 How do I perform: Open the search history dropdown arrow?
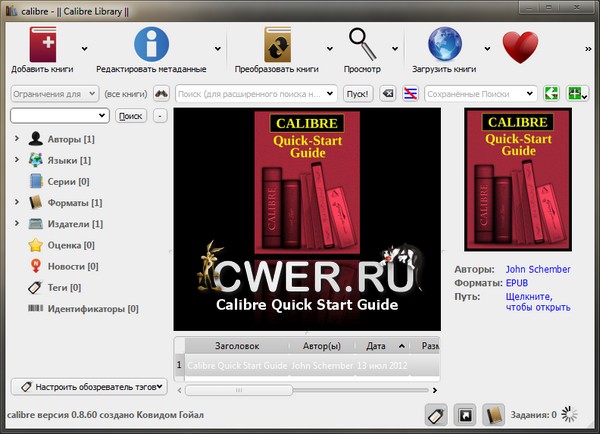(330, 94)
